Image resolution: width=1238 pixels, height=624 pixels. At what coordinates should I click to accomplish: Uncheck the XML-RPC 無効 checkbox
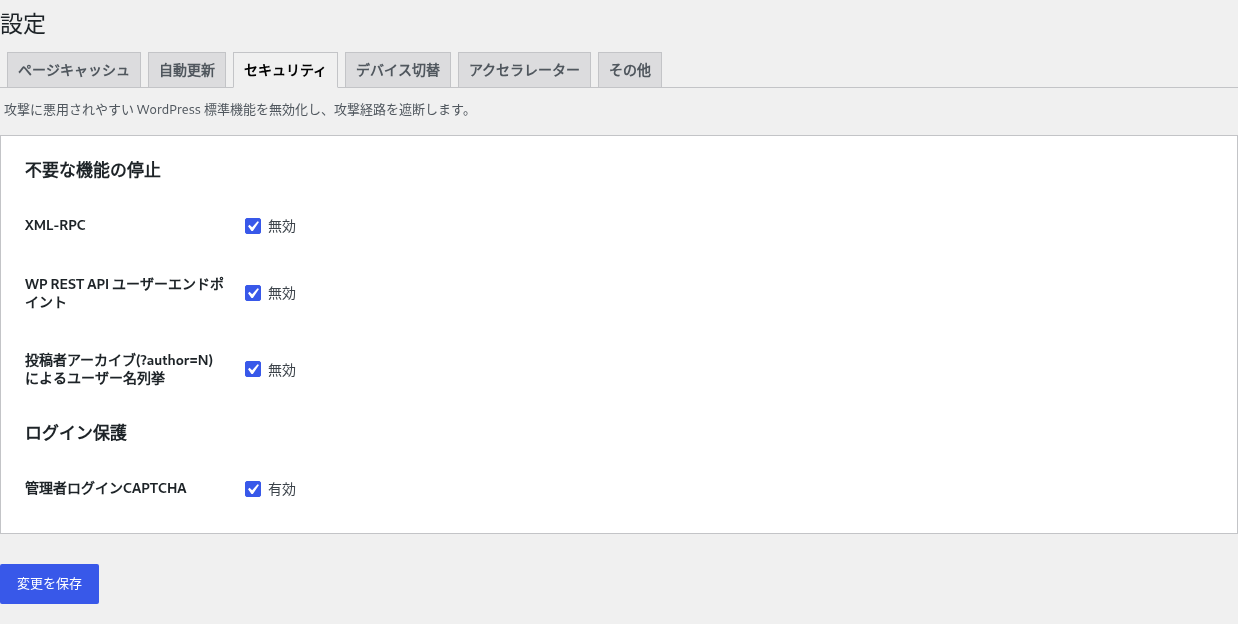pyautogui.click(x=253, y=226)
